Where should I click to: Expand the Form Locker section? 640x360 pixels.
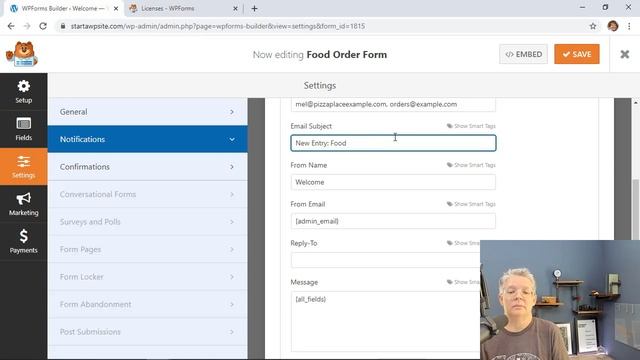[147, 277]
